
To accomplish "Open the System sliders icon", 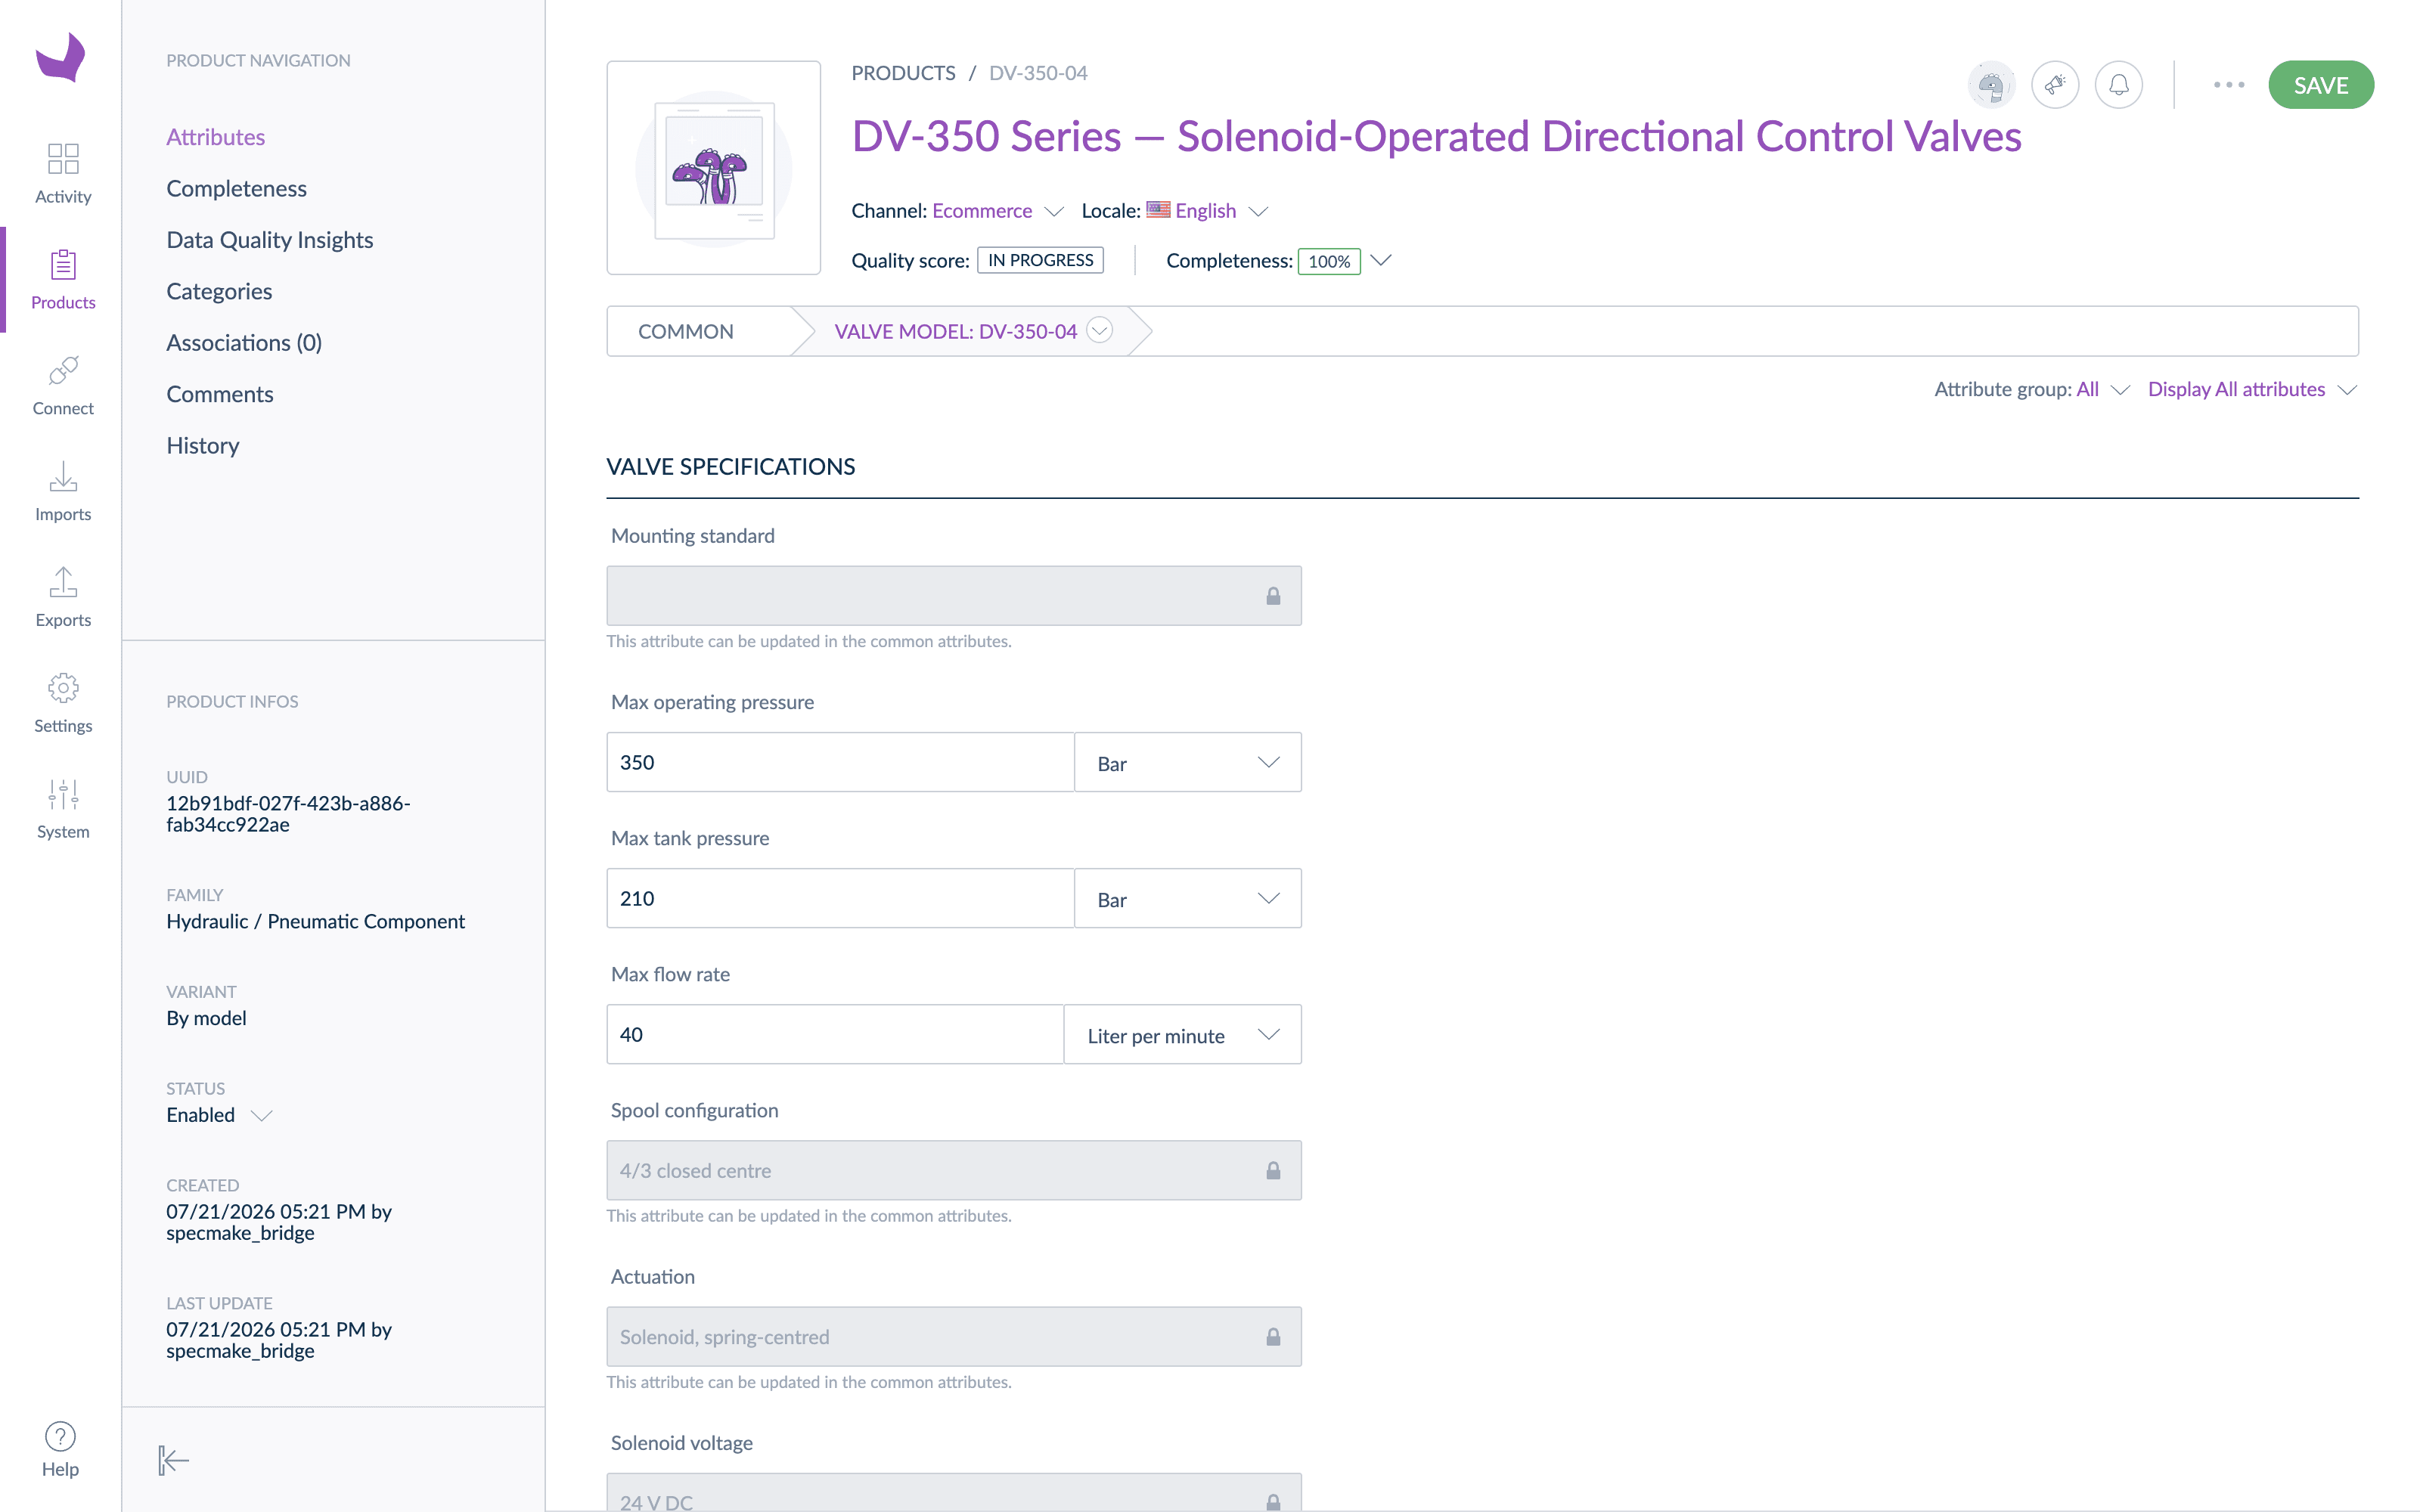I will (63, 794).
